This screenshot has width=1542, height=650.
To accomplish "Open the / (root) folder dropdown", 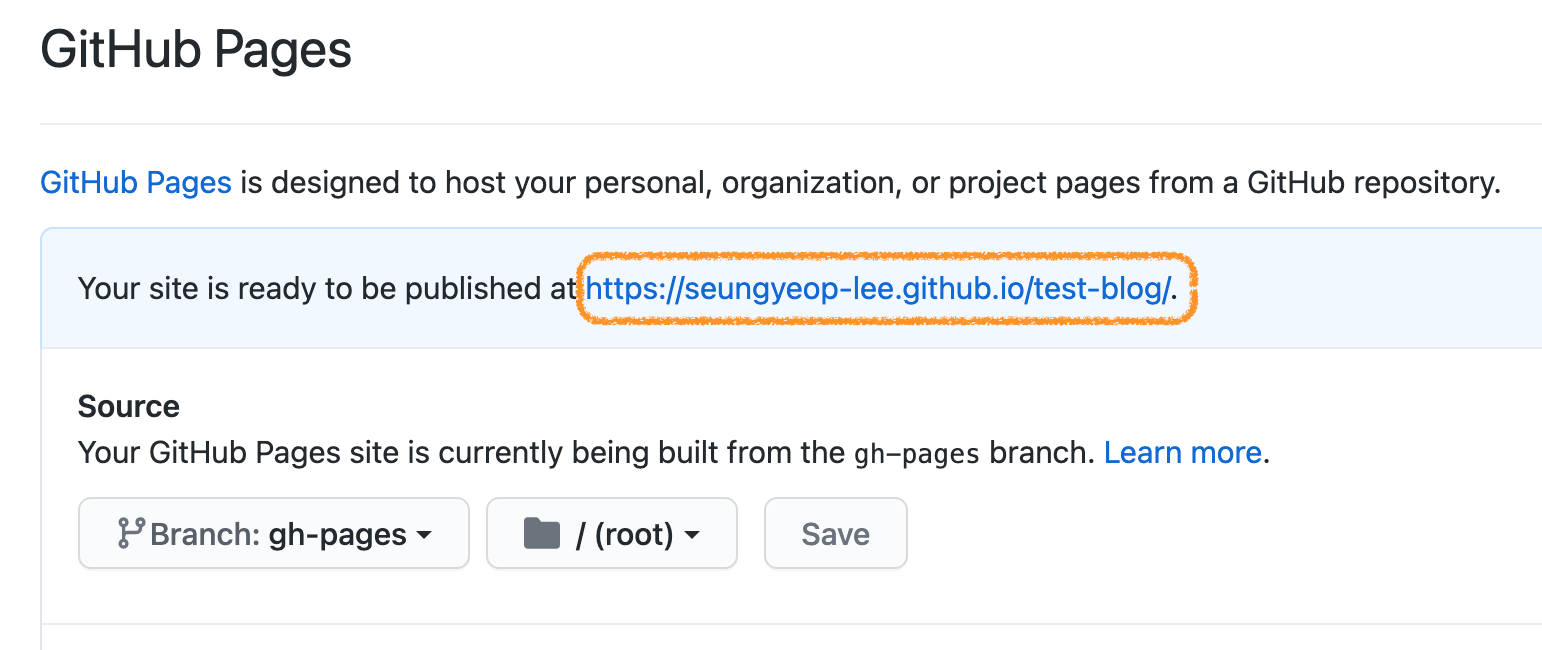I will pyautogui.click(x=611, y=534).
